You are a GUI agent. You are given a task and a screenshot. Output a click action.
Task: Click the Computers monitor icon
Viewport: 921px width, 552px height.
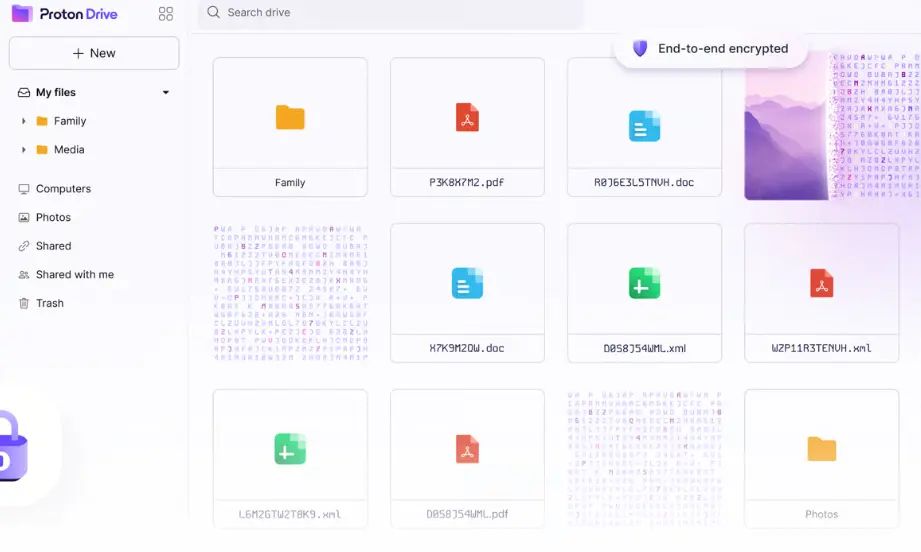click(23, 189)
